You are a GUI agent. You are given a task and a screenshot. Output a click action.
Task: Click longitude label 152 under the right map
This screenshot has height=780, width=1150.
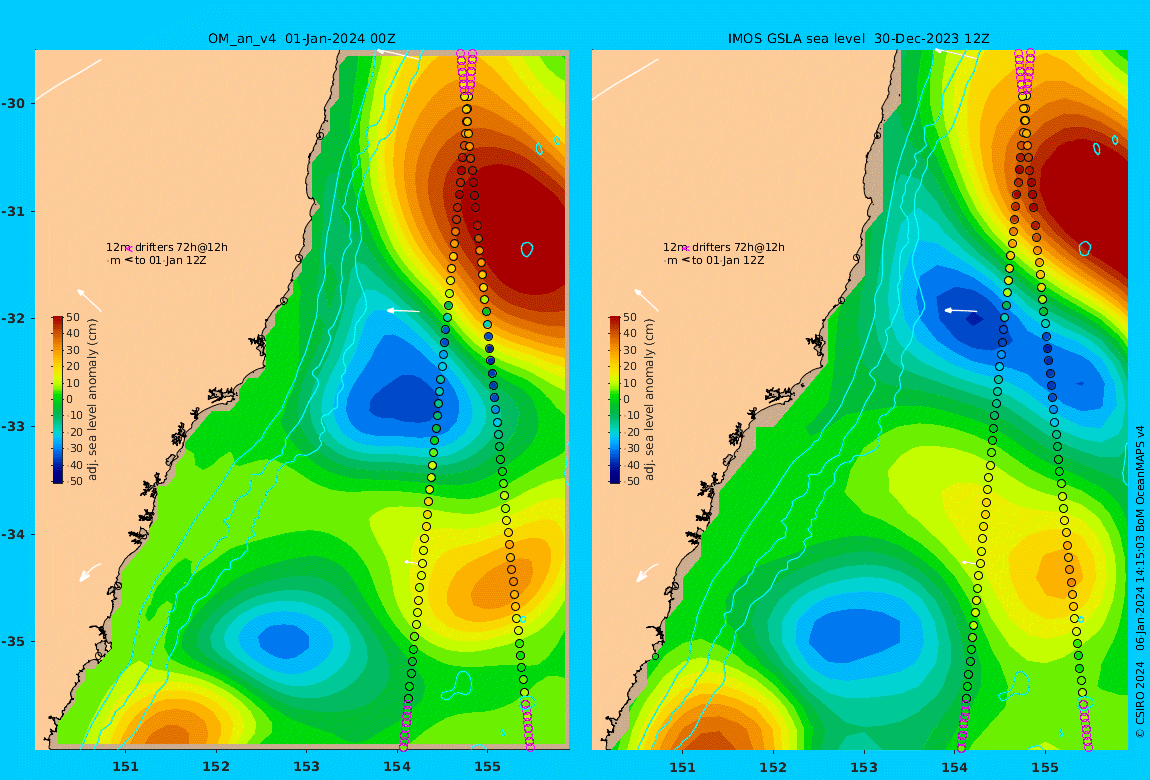click(x=773, y=767)
